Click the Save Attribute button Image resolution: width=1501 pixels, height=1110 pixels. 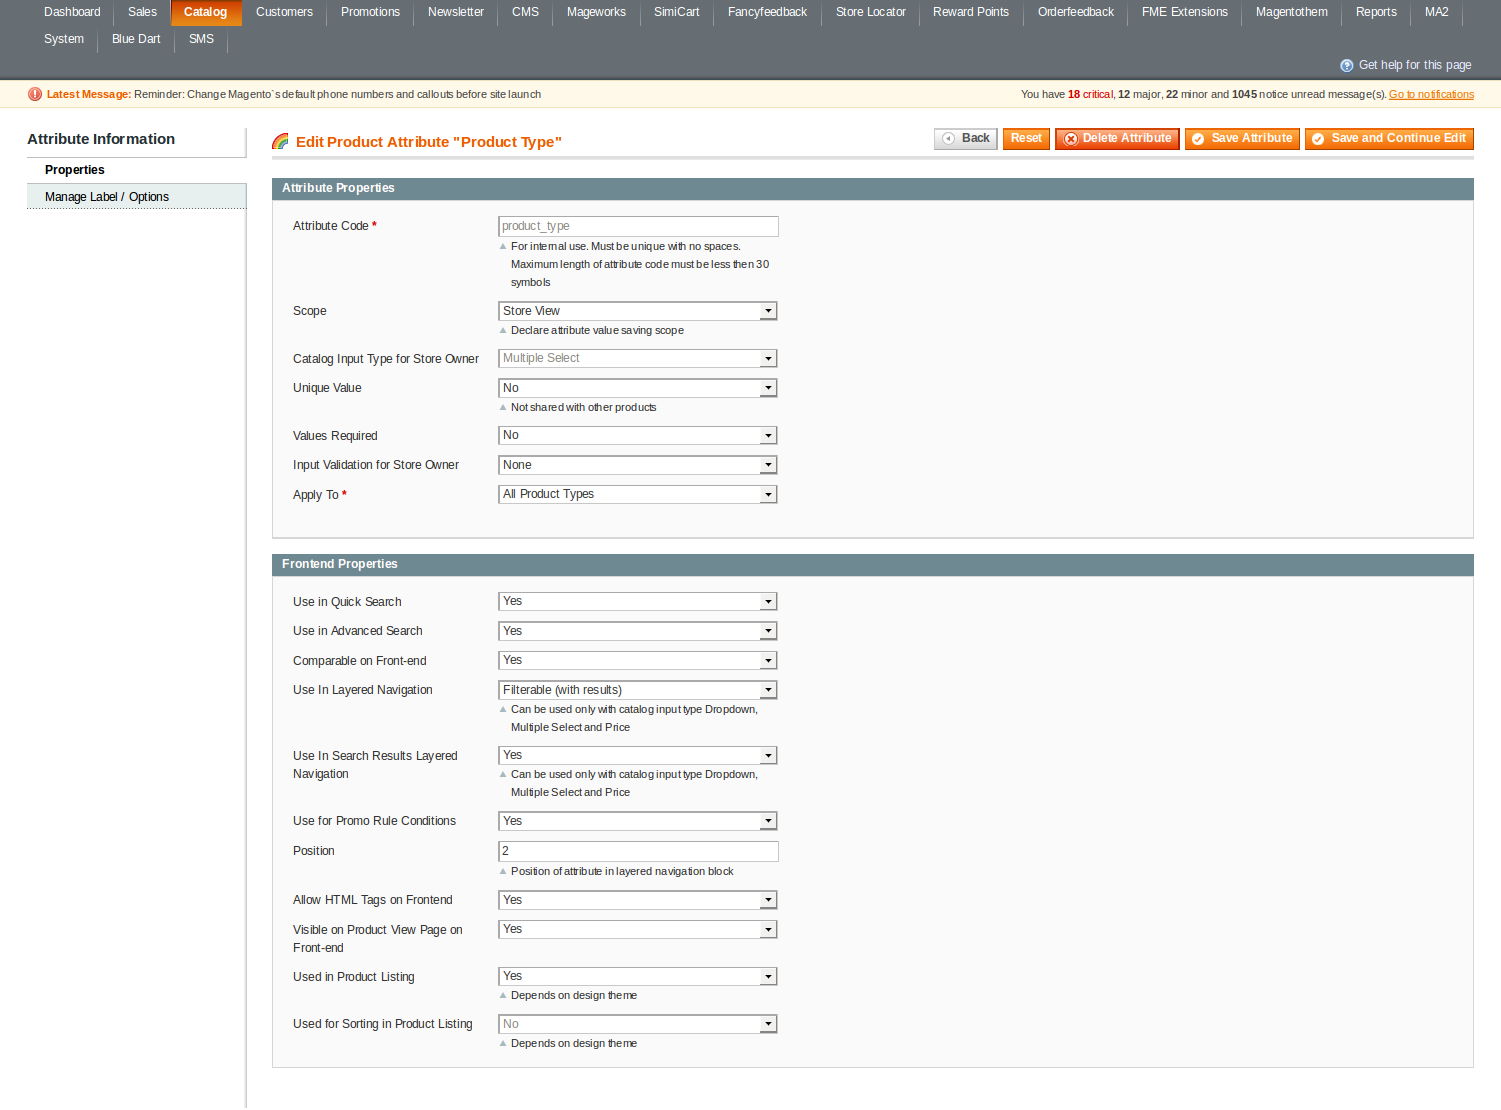1241,139
